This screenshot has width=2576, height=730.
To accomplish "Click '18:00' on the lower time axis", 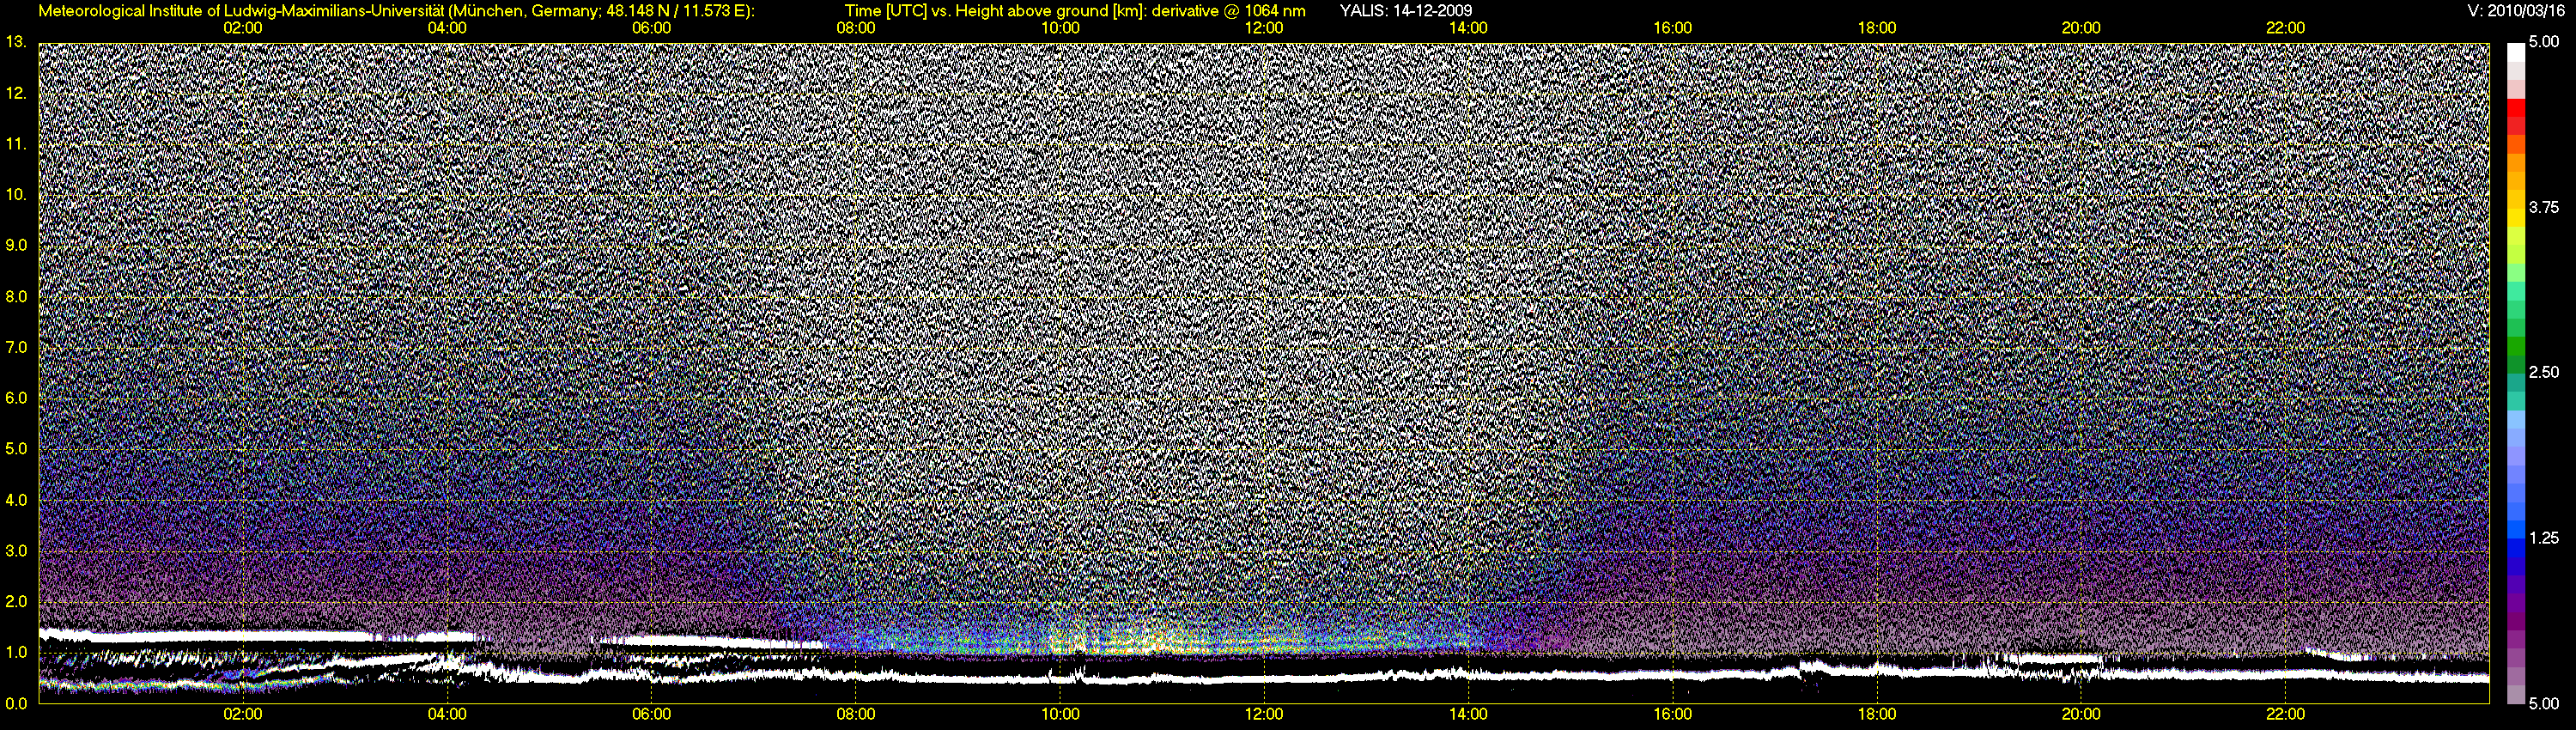I will pyautogui.click(x=1877, y=715).
